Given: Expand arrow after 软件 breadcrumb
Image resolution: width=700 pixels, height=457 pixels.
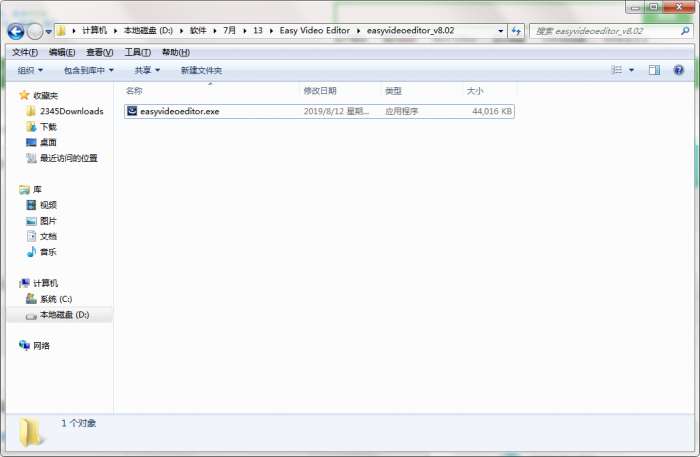Looking at the screenshot, I should tap(215, 31).
